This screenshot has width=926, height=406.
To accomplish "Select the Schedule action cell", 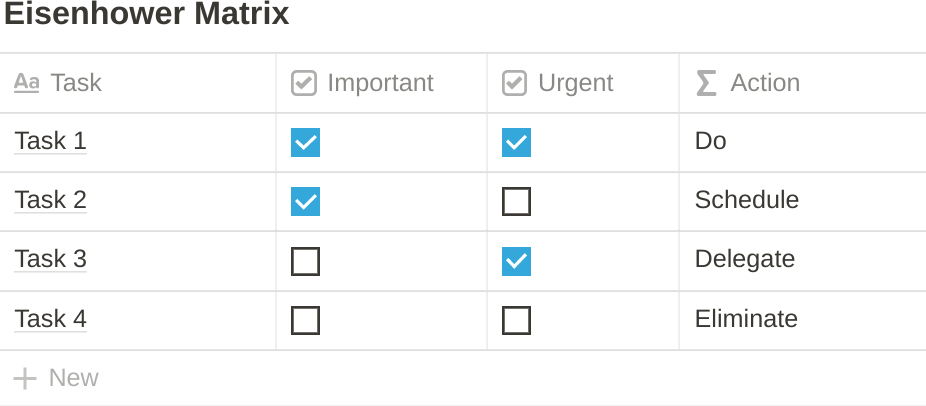I will point(746,200).
